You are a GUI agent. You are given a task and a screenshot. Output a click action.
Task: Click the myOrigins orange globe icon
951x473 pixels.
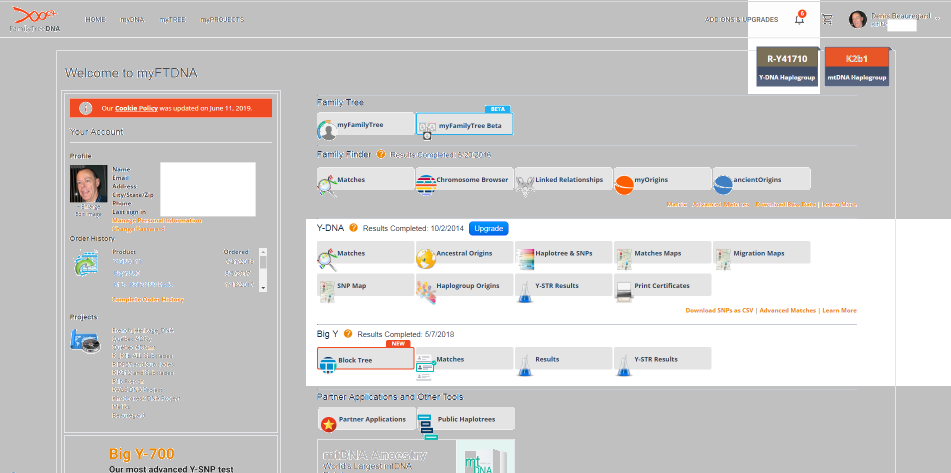tap(623, 186)
